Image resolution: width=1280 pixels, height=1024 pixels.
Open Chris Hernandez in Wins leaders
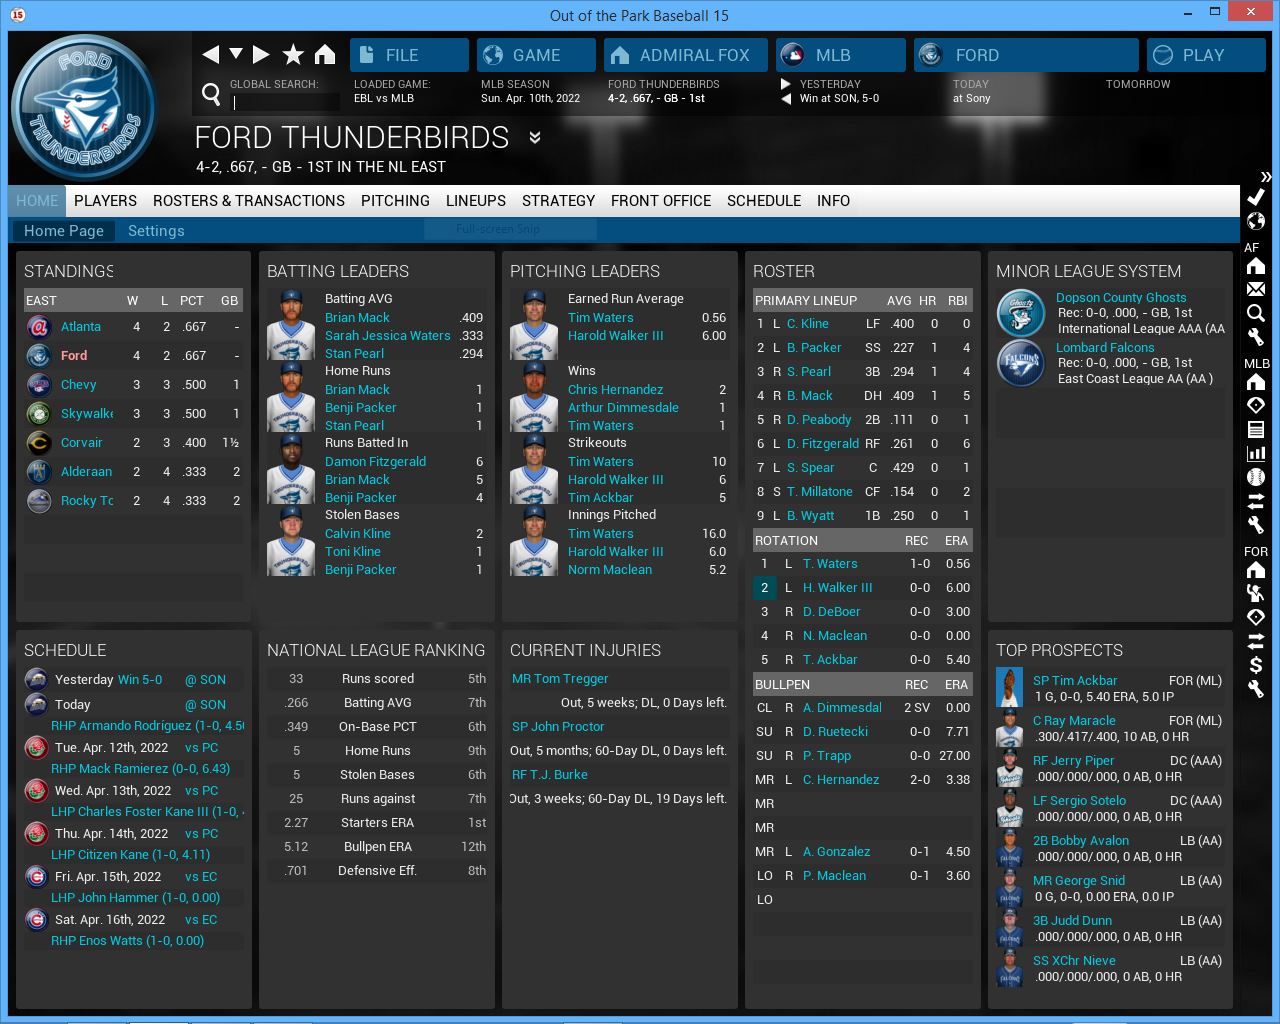615,390
